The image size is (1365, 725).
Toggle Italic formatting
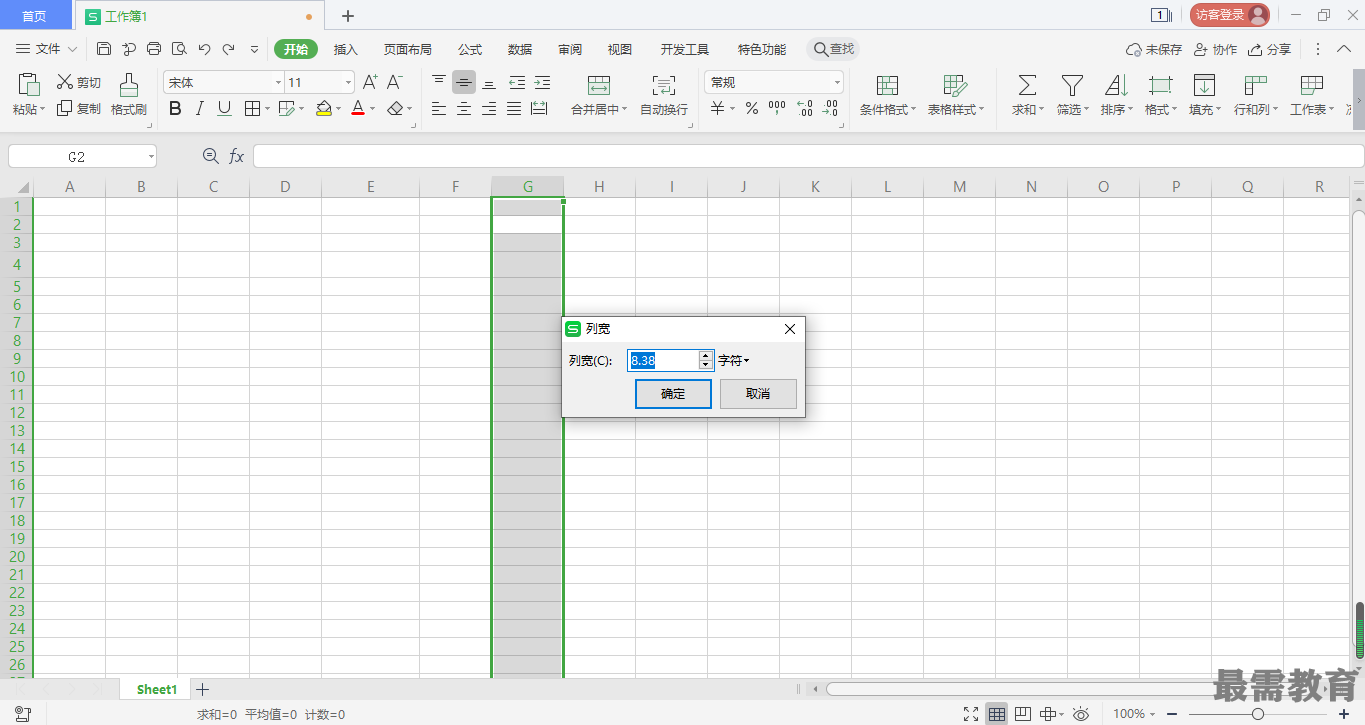[x=200, y=109]
